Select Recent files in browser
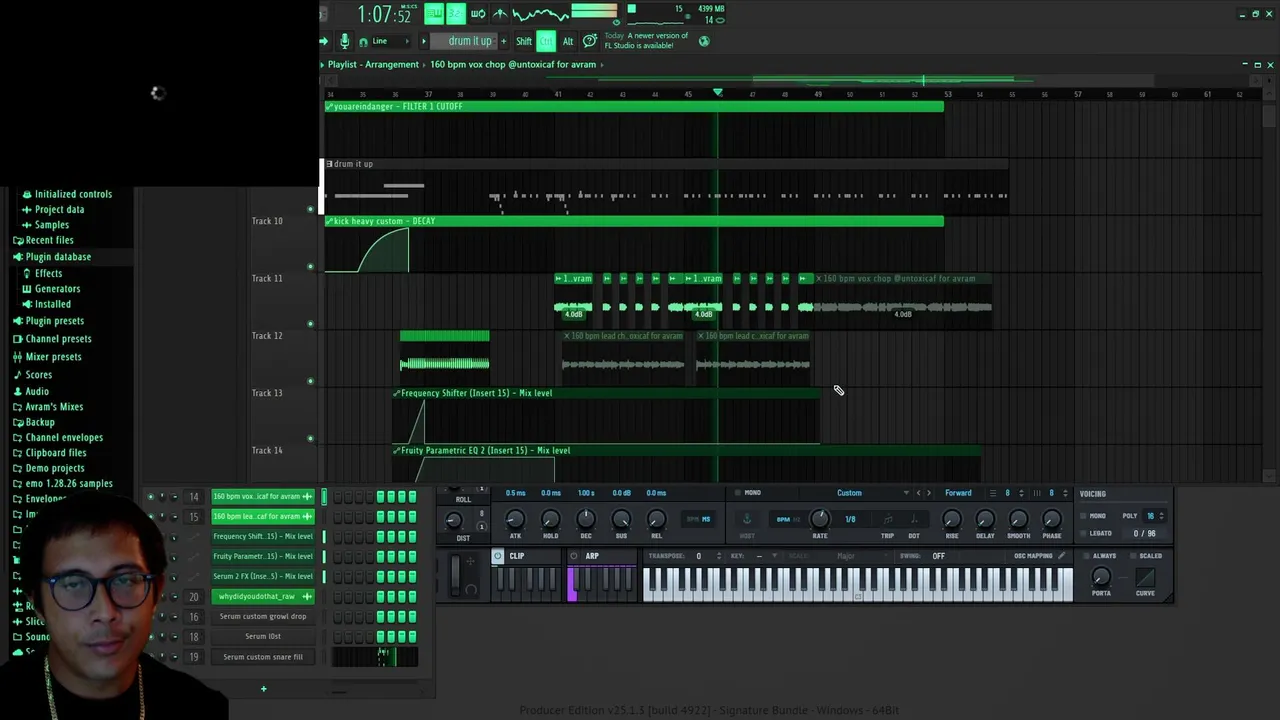The width and height of the screenshot is (1280, 720). pyautogui.click(x=49, y=241)
